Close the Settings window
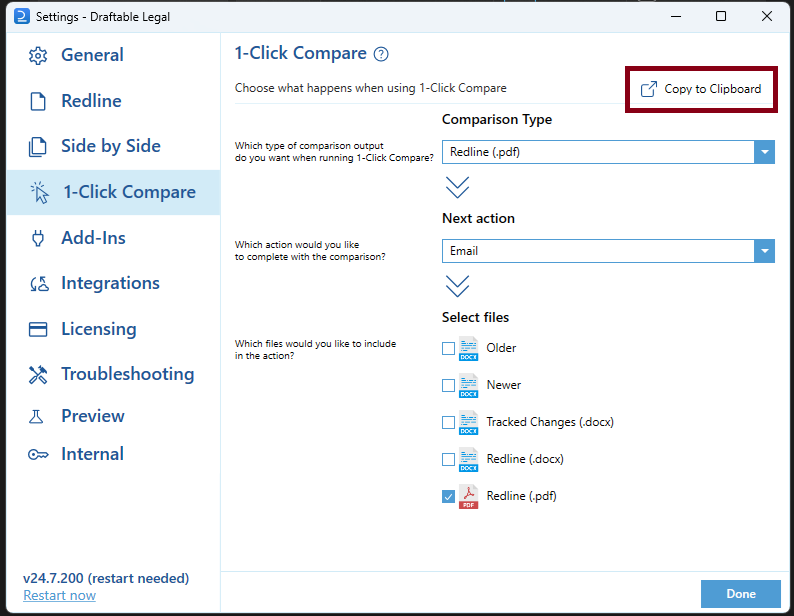This screenshot has height=616, width=794. coord(767,16)
